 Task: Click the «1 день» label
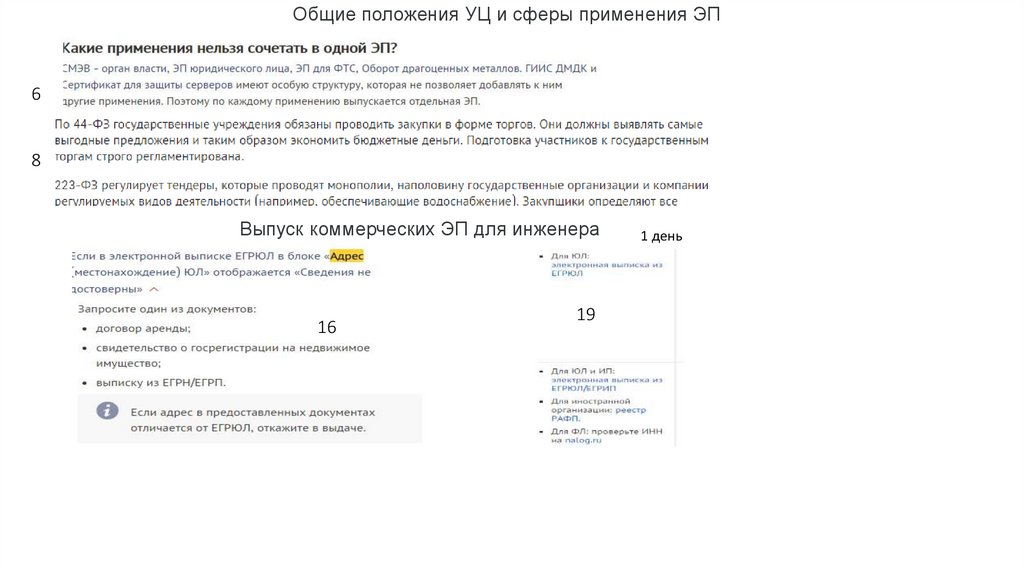point(661,236)
